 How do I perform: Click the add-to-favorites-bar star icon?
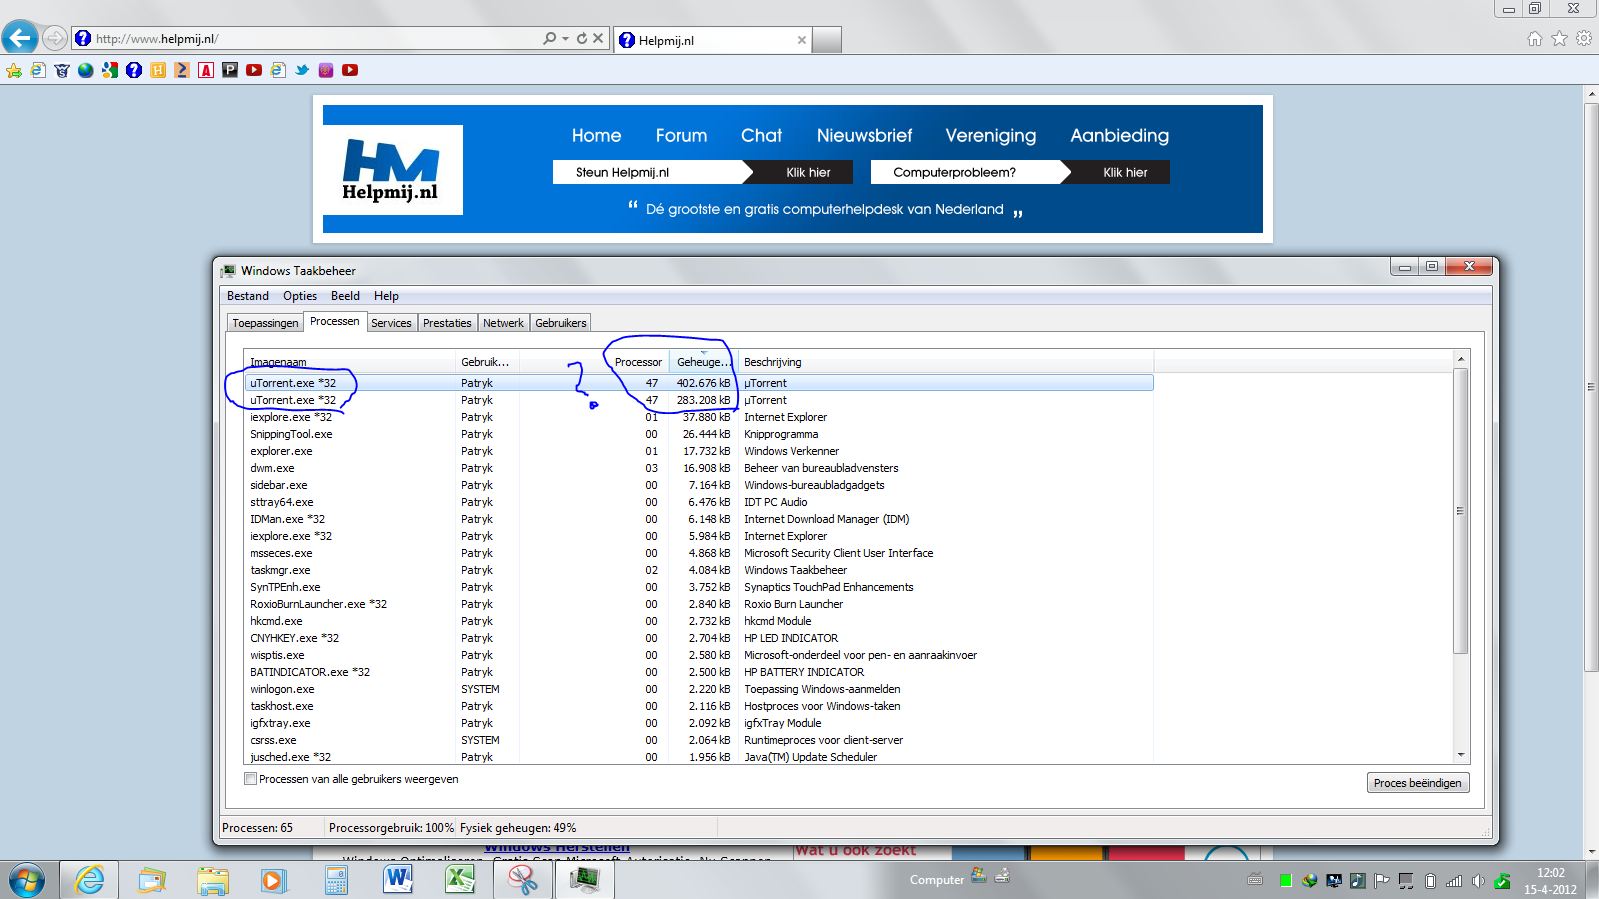click(14, 70)
